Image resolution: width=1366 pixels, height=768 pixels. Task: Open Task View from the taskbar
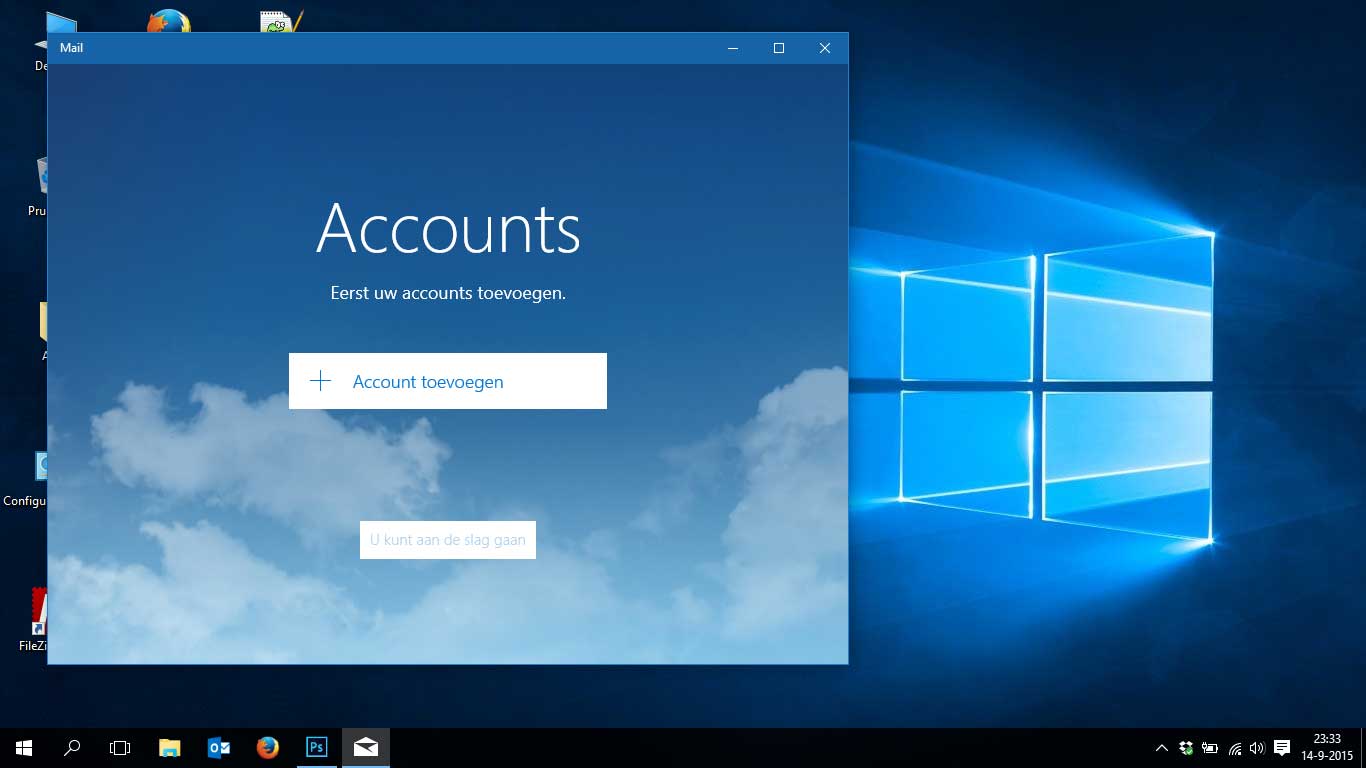120,748
